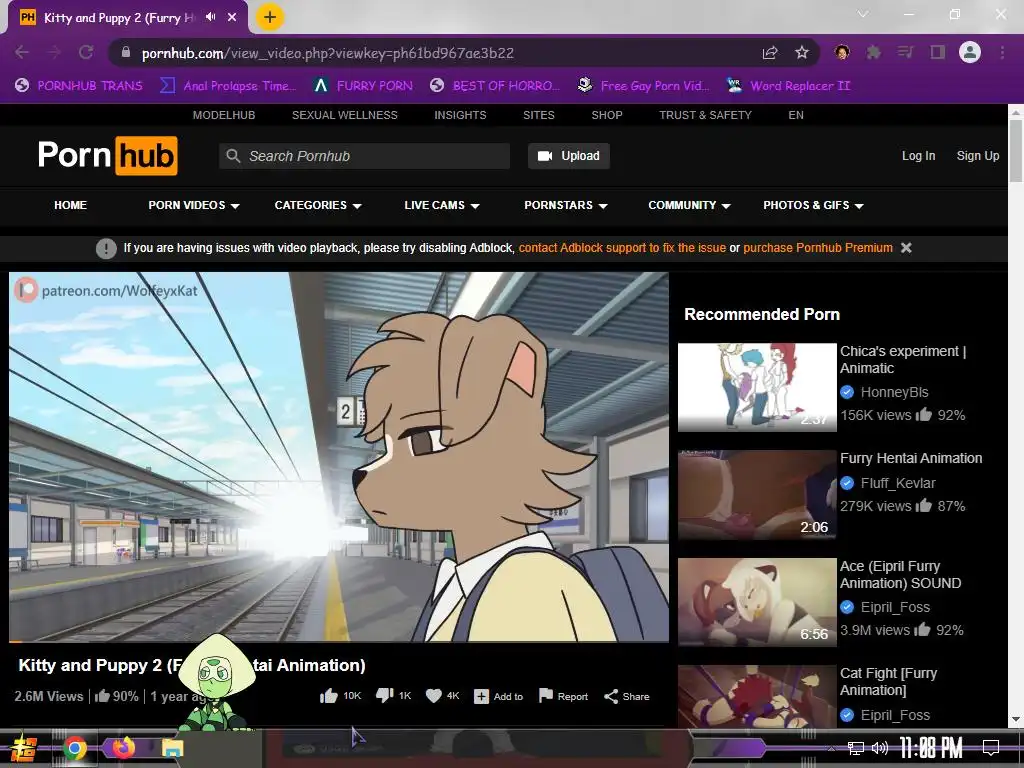1024x768 pixels.
Task: Bookmark this page with star icon
Action: pyautogui.click(x=802, y=53)
